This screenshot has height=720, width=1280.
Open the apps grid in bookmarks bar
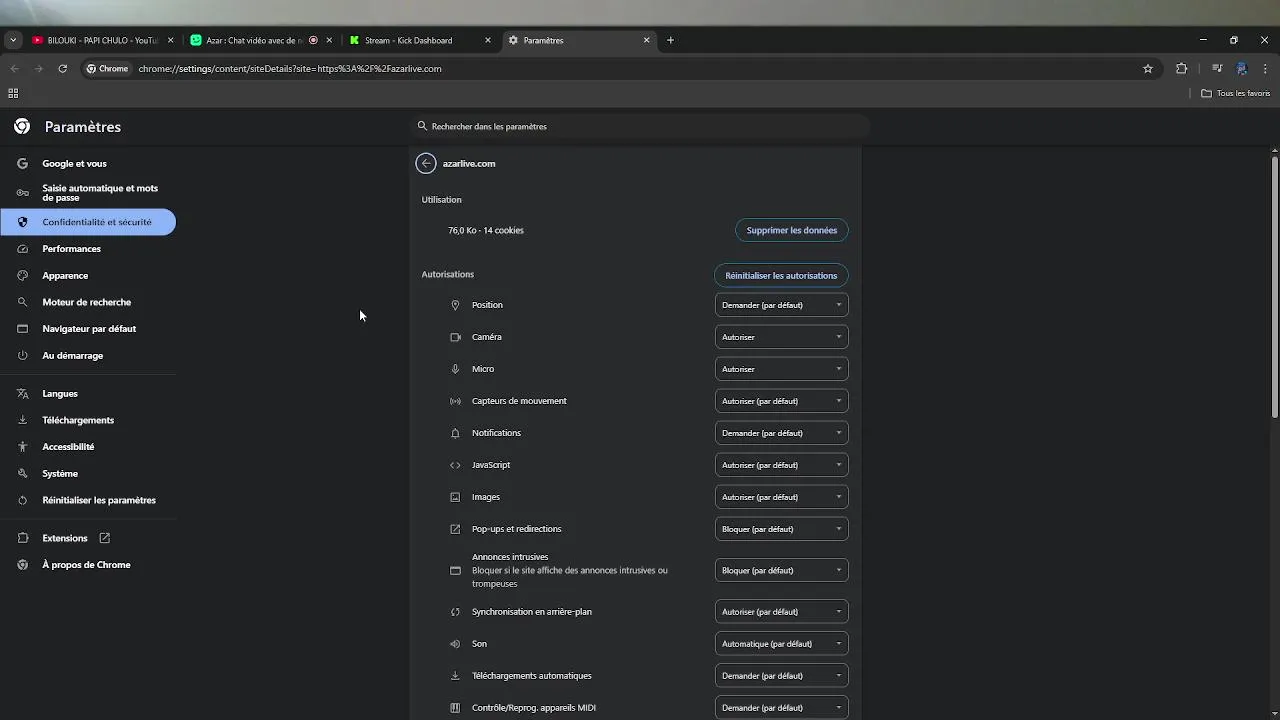13,93
